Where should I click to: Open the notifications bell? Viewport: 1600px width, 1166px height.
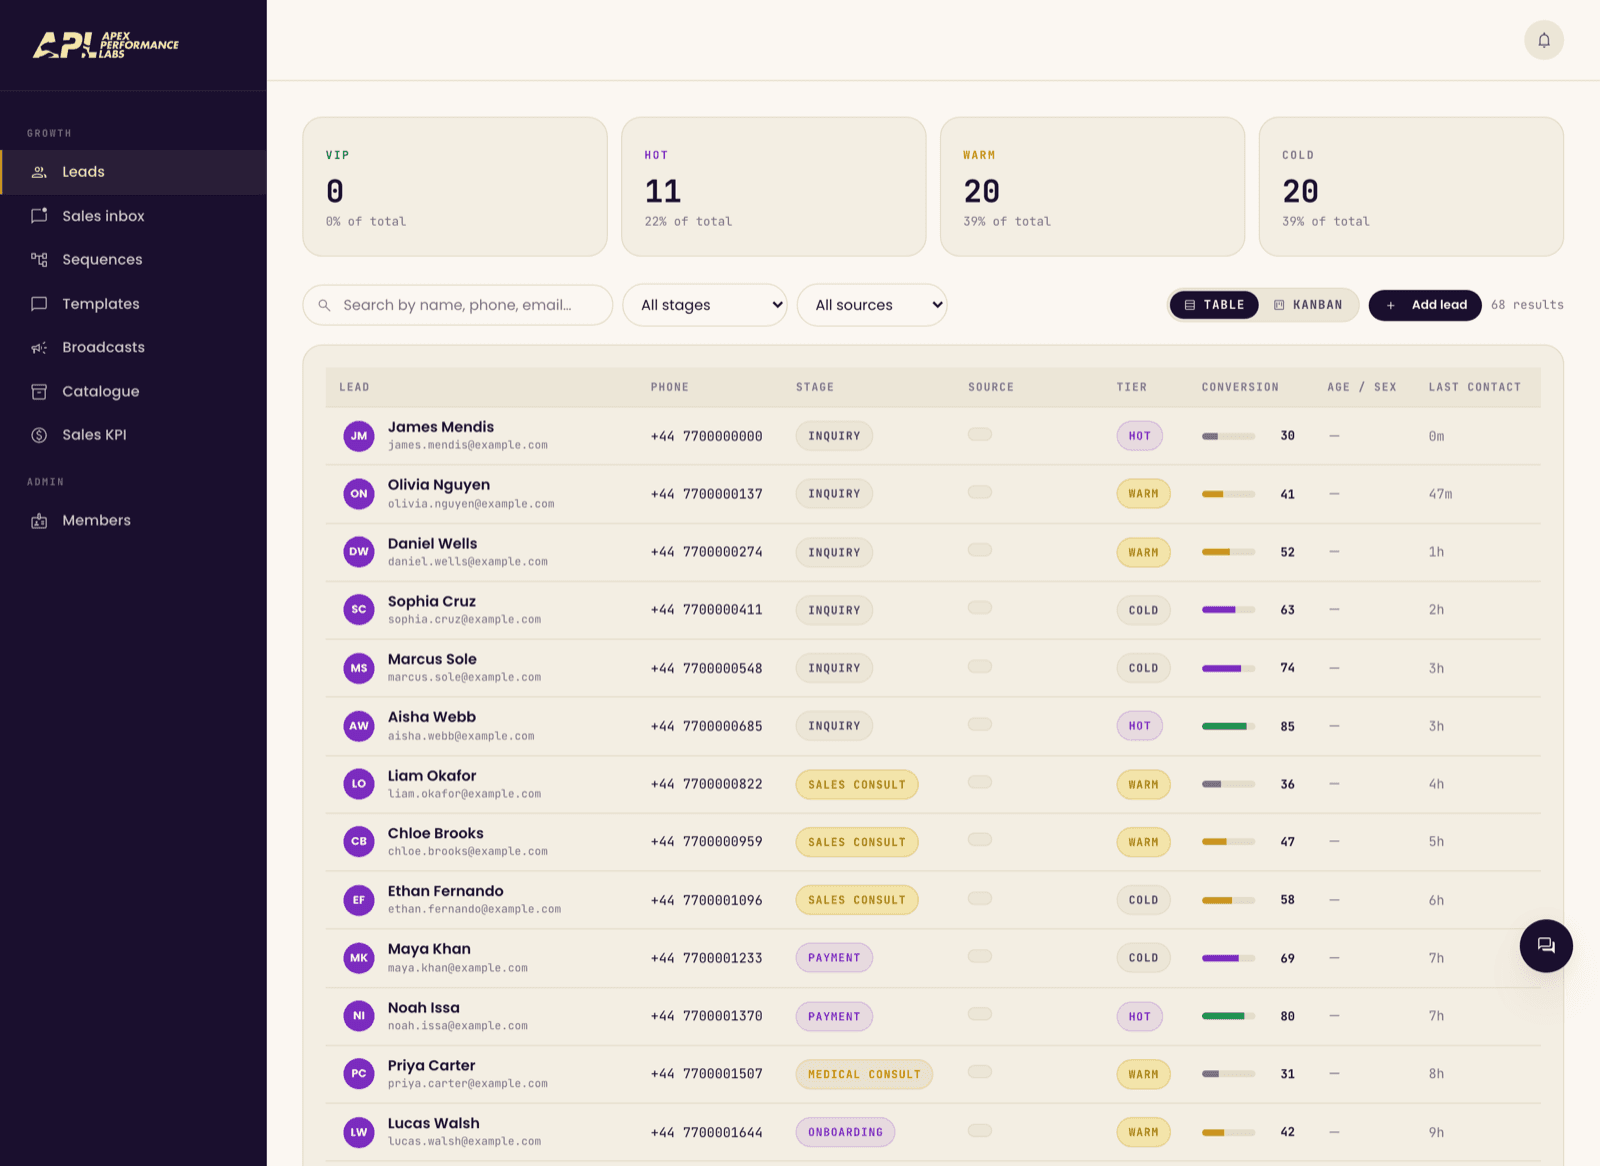[x=1543, y=40]
